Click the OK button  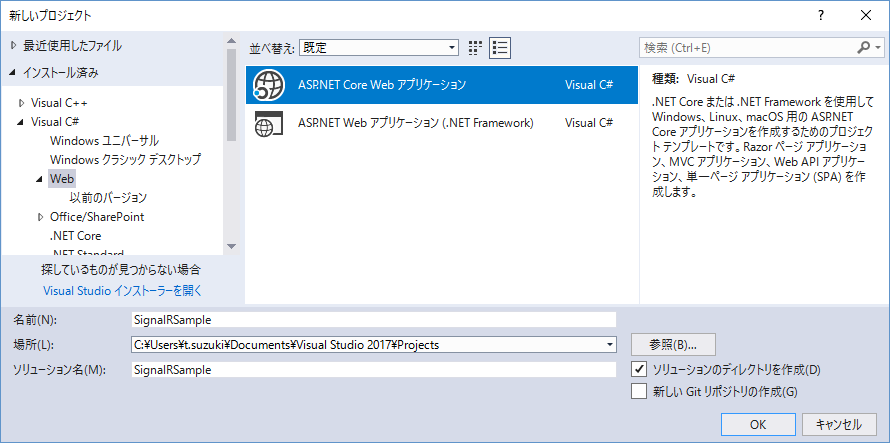click(x=758, y=424)
